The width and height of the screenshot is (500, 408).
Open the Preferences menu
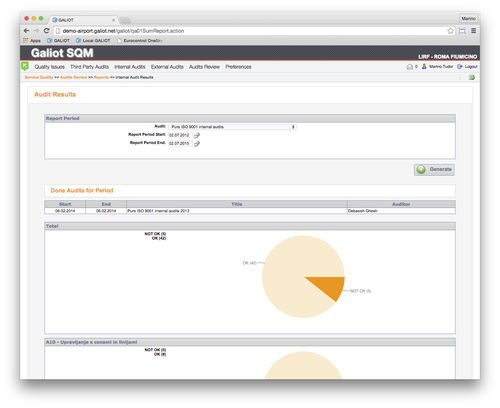[238, 67]
